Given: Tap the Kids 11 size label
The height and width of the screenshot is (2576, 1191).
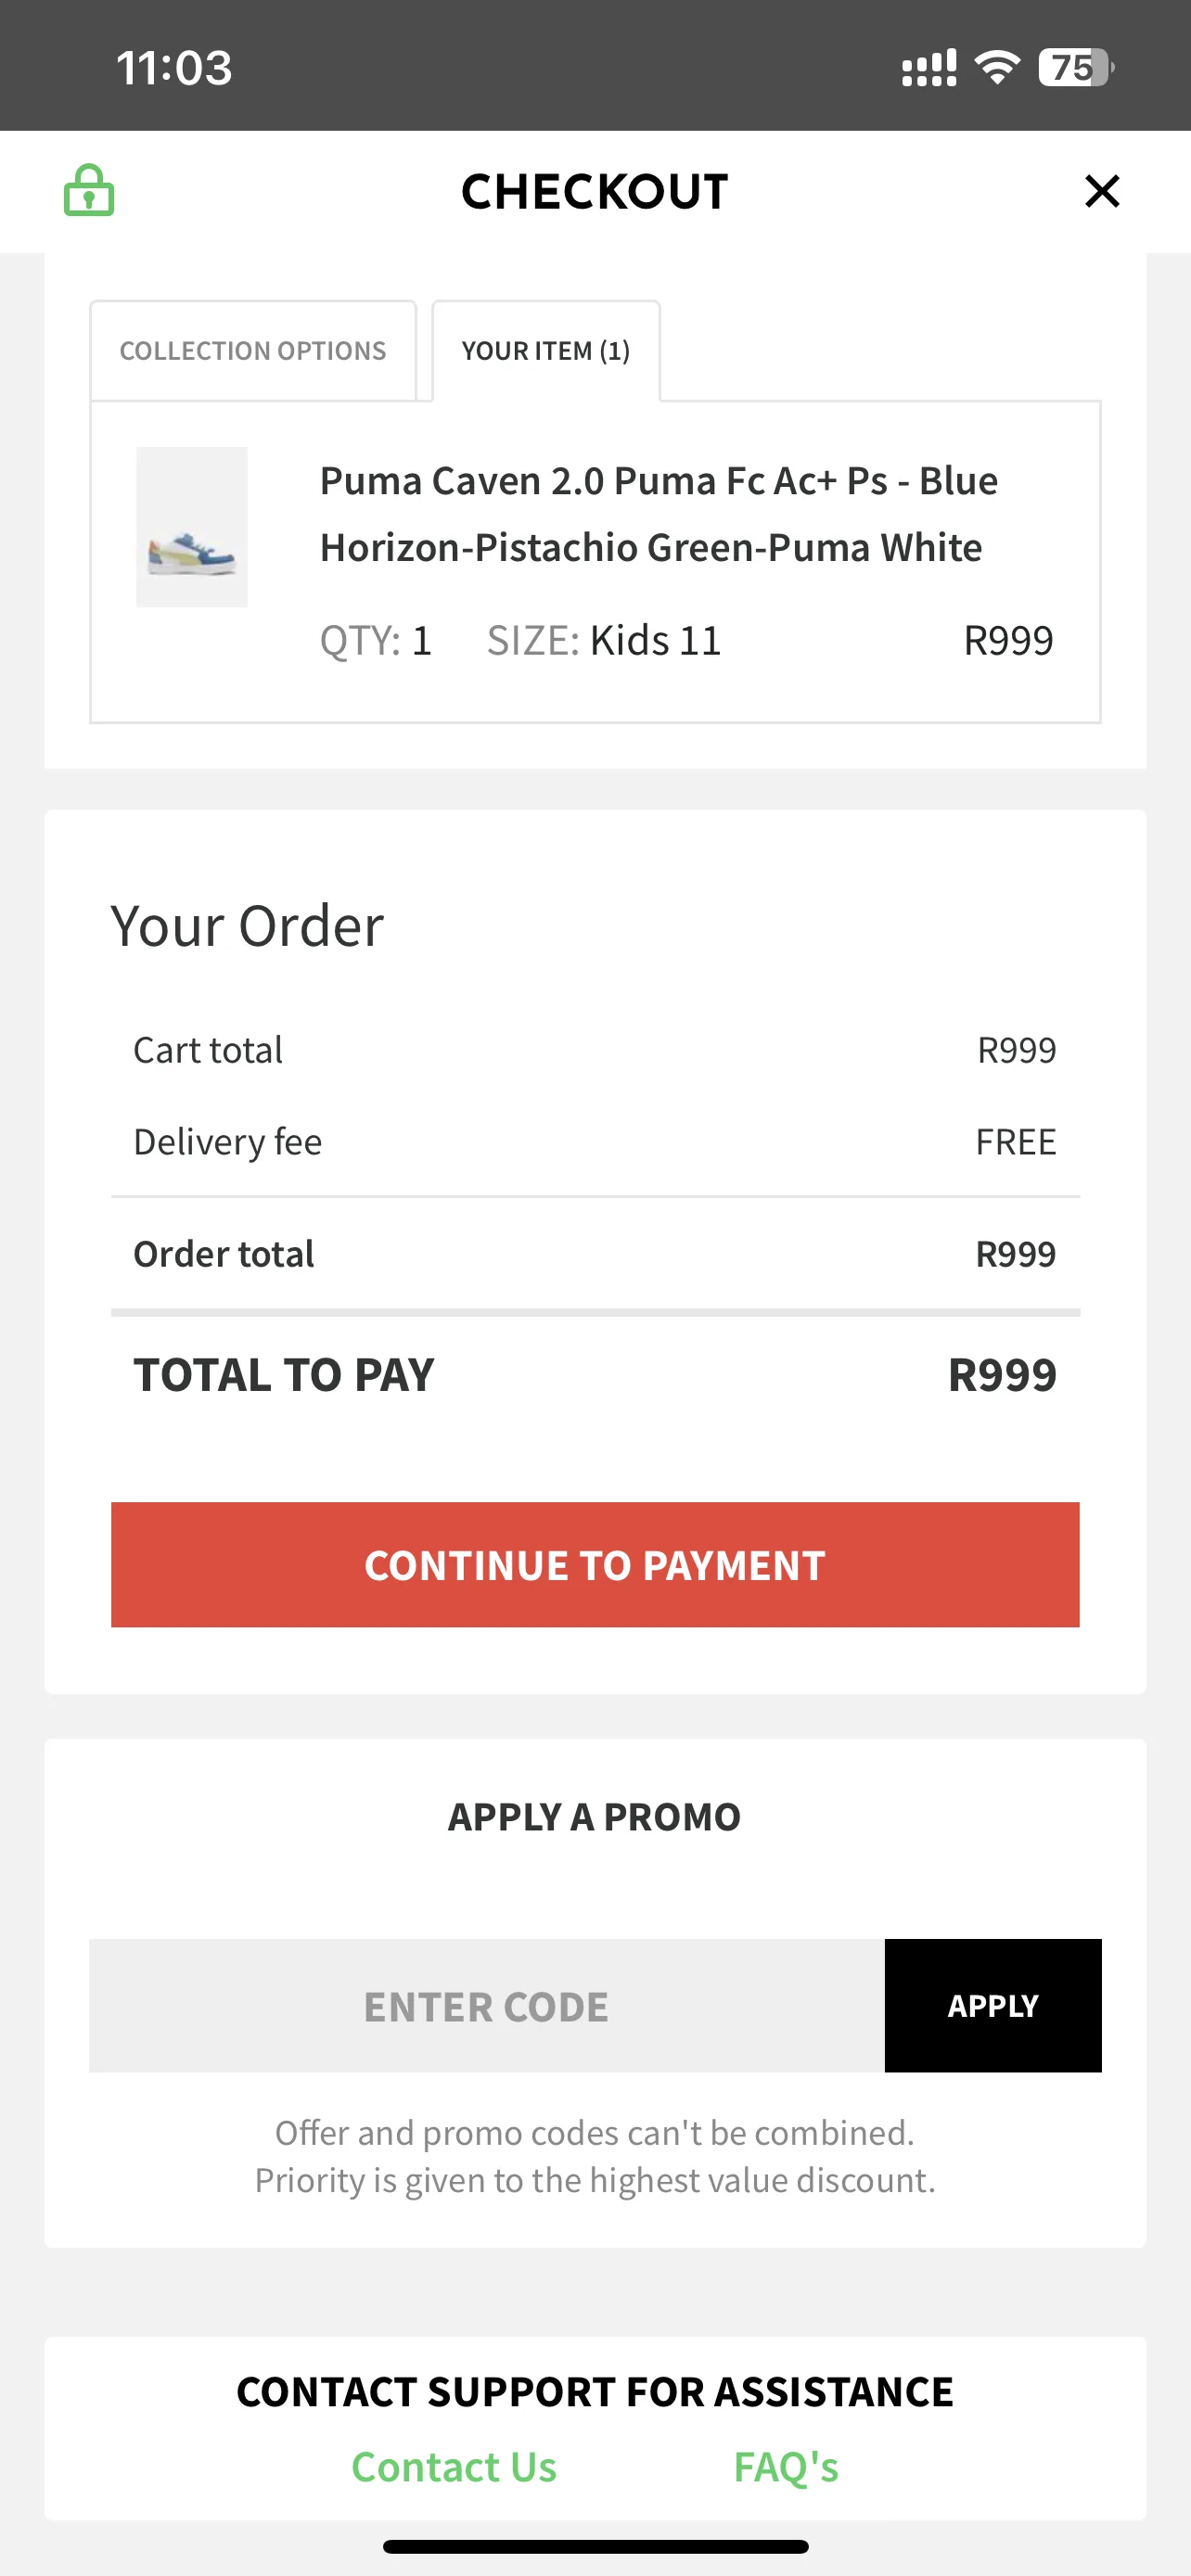Looking at the screenshot, I should pyautogui.click(x=656, y=640).
